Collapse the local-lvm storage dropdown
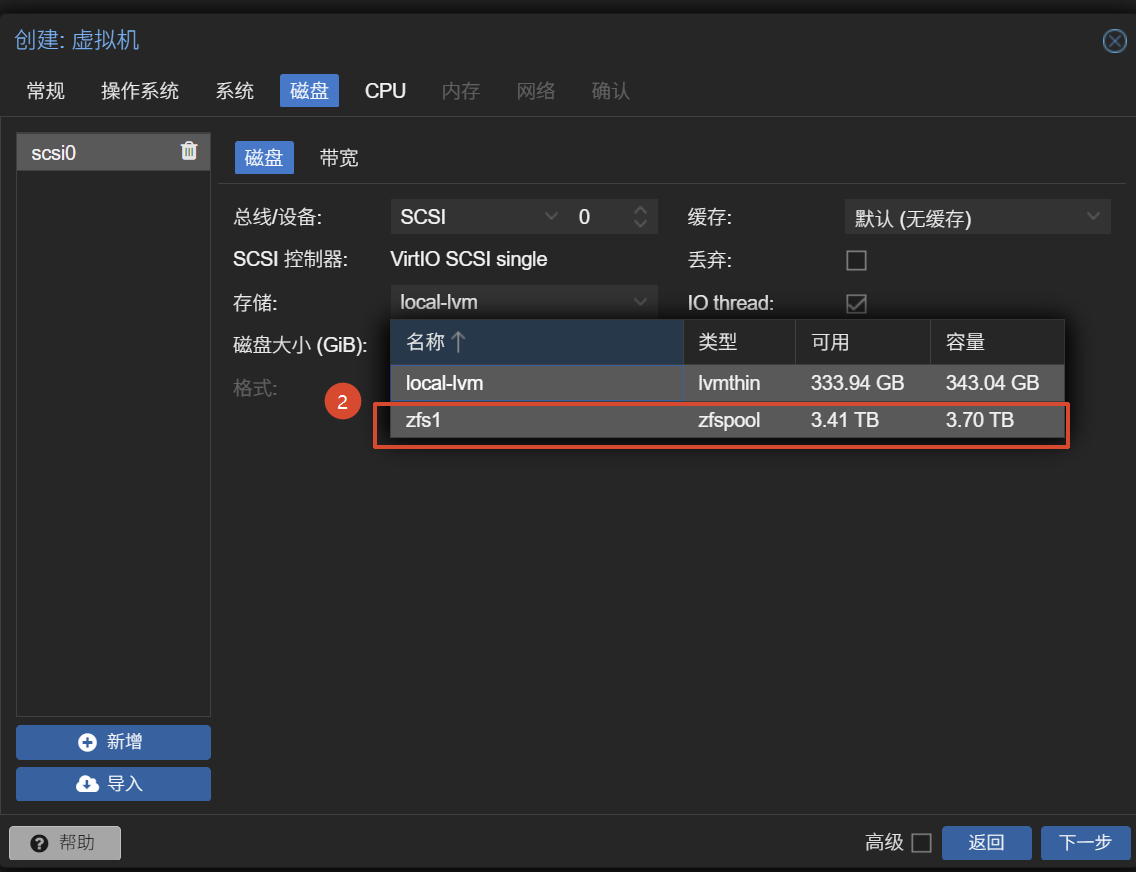Screen dimensions: 1136x872 [x=640, y=302]
